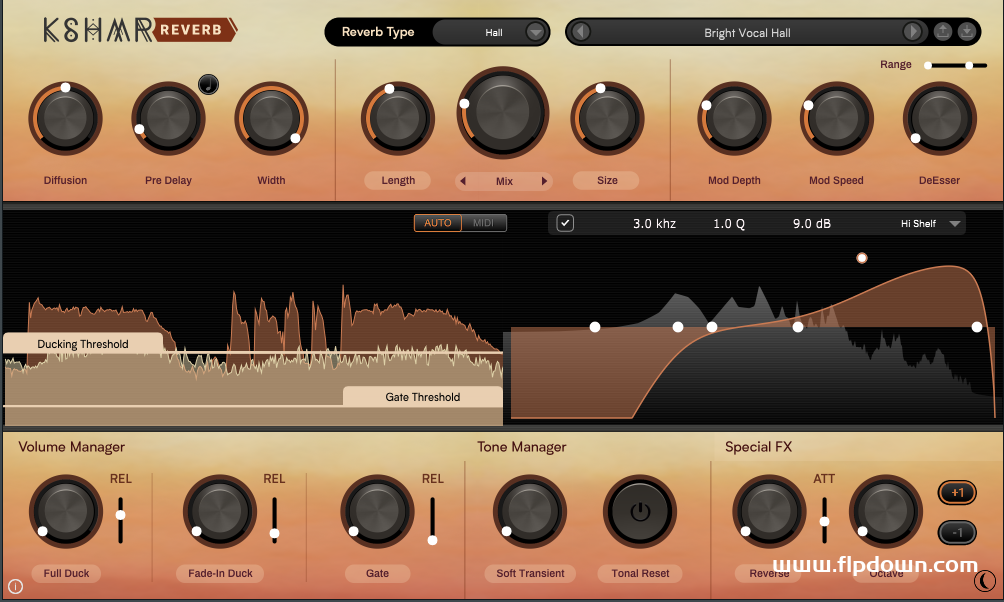Load a preset via the download icon
The image size is (1004, 602).
pos(965,31)
